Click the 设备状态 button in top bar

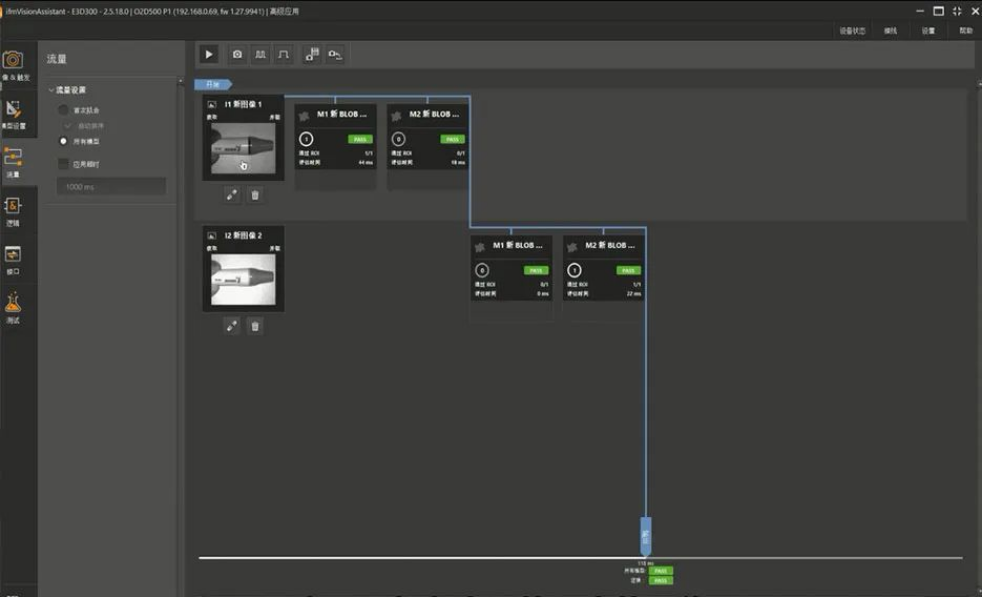tap(852, 31)
